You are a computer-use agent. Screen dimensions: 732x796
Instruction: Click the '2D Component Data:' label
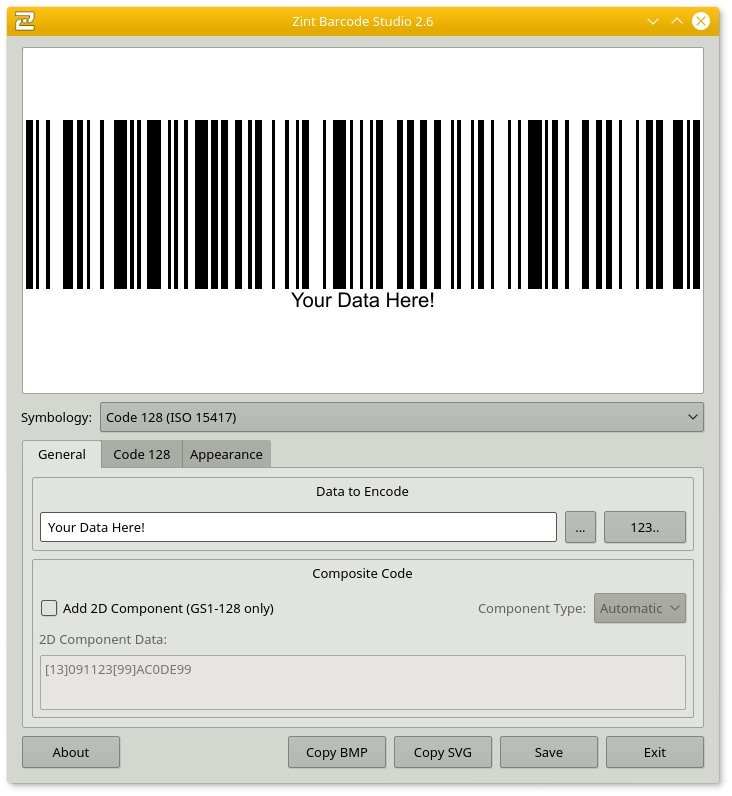103,640
